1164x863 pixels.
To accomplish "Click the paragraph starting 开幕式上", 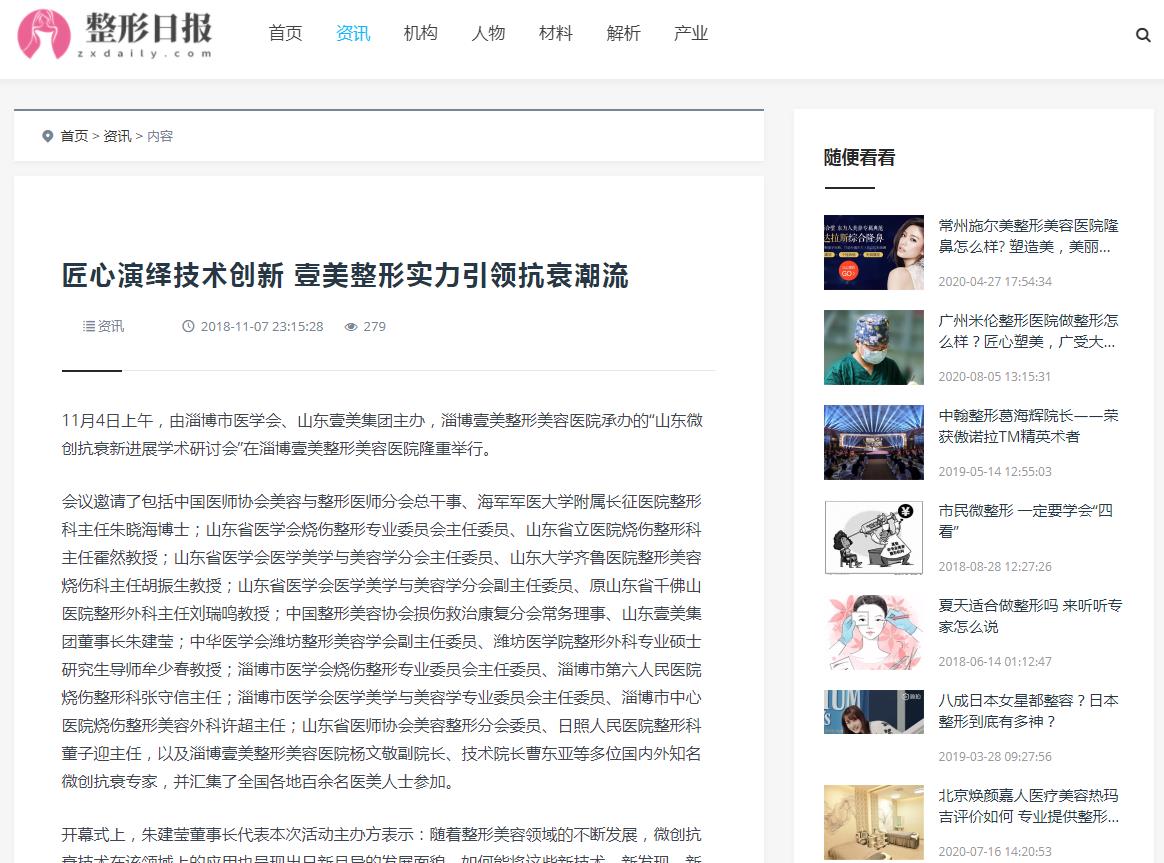I will [382, 844].
